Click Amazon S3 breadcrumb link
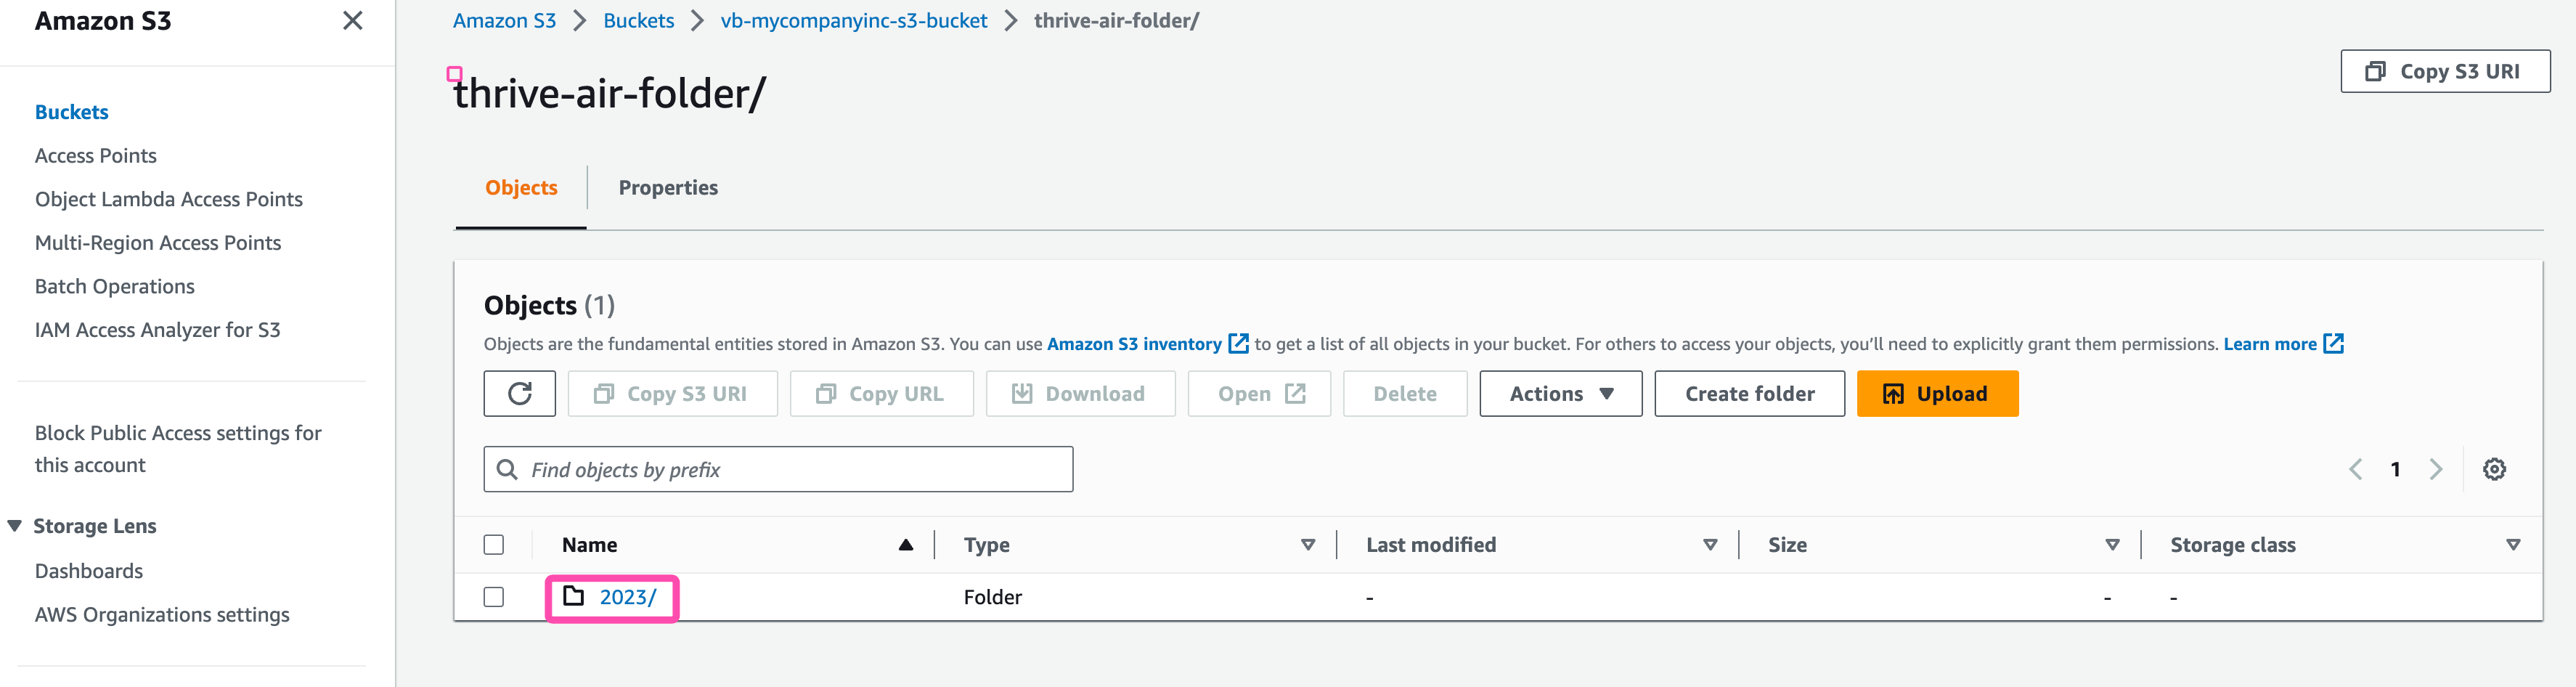 [504, 21]
